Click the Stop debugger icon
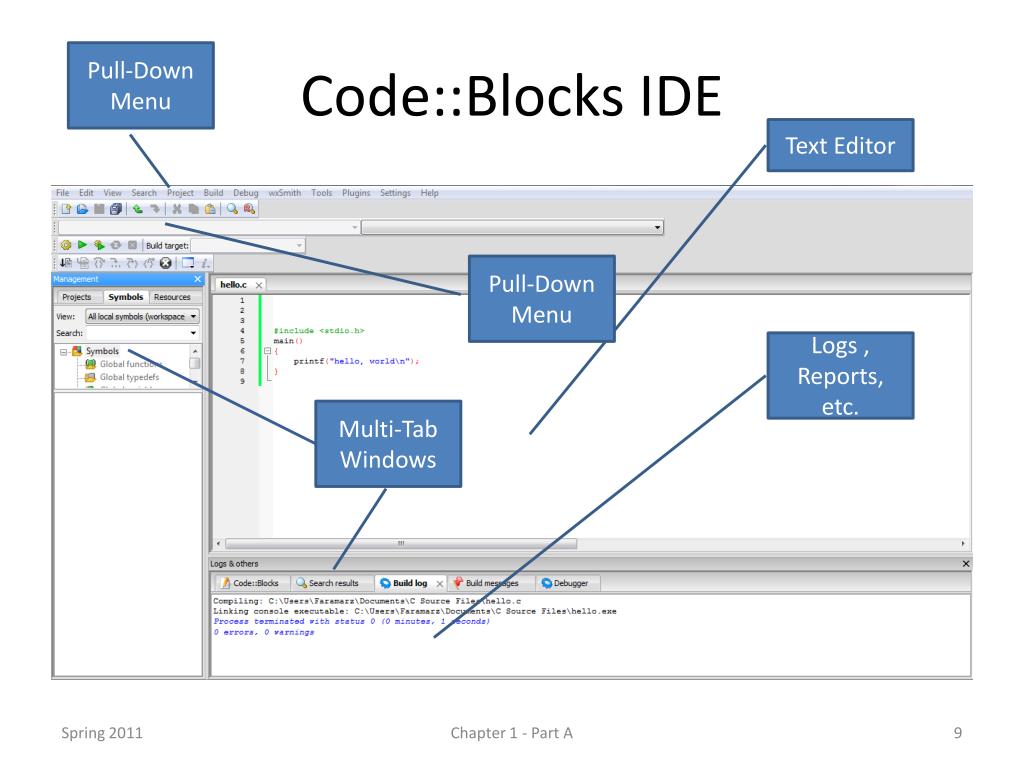This screenshot has width=1024, height=768. (166, 263)
